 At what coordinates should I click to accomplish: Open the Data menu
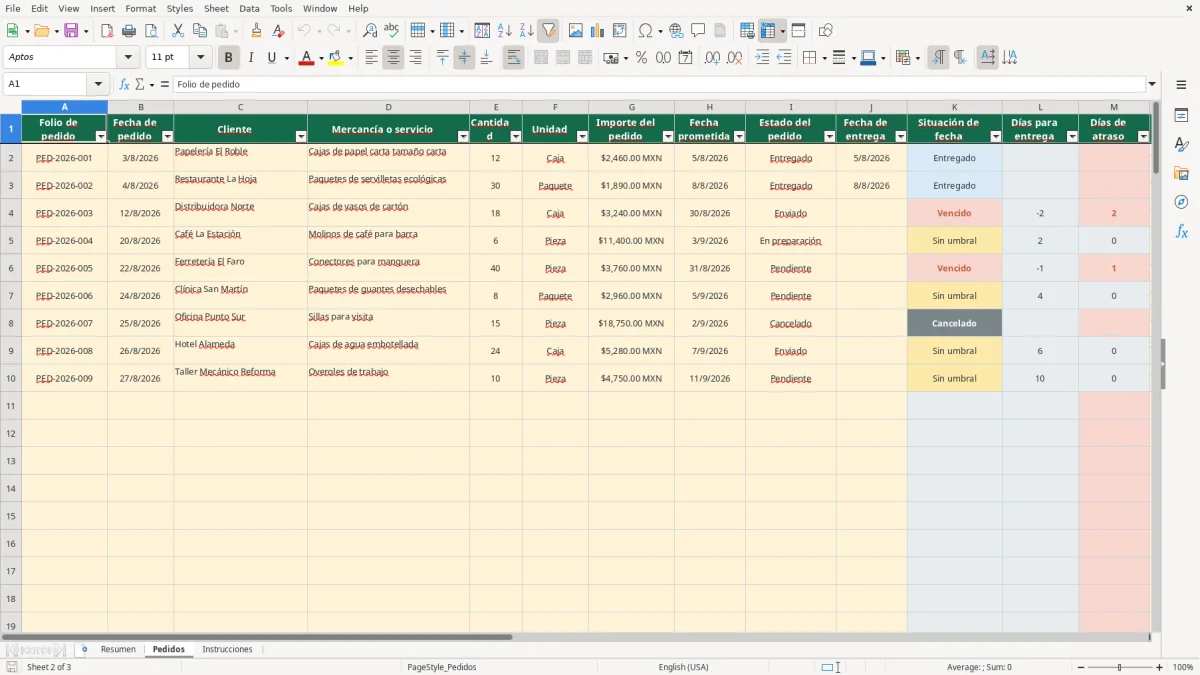tap(249, 8)
